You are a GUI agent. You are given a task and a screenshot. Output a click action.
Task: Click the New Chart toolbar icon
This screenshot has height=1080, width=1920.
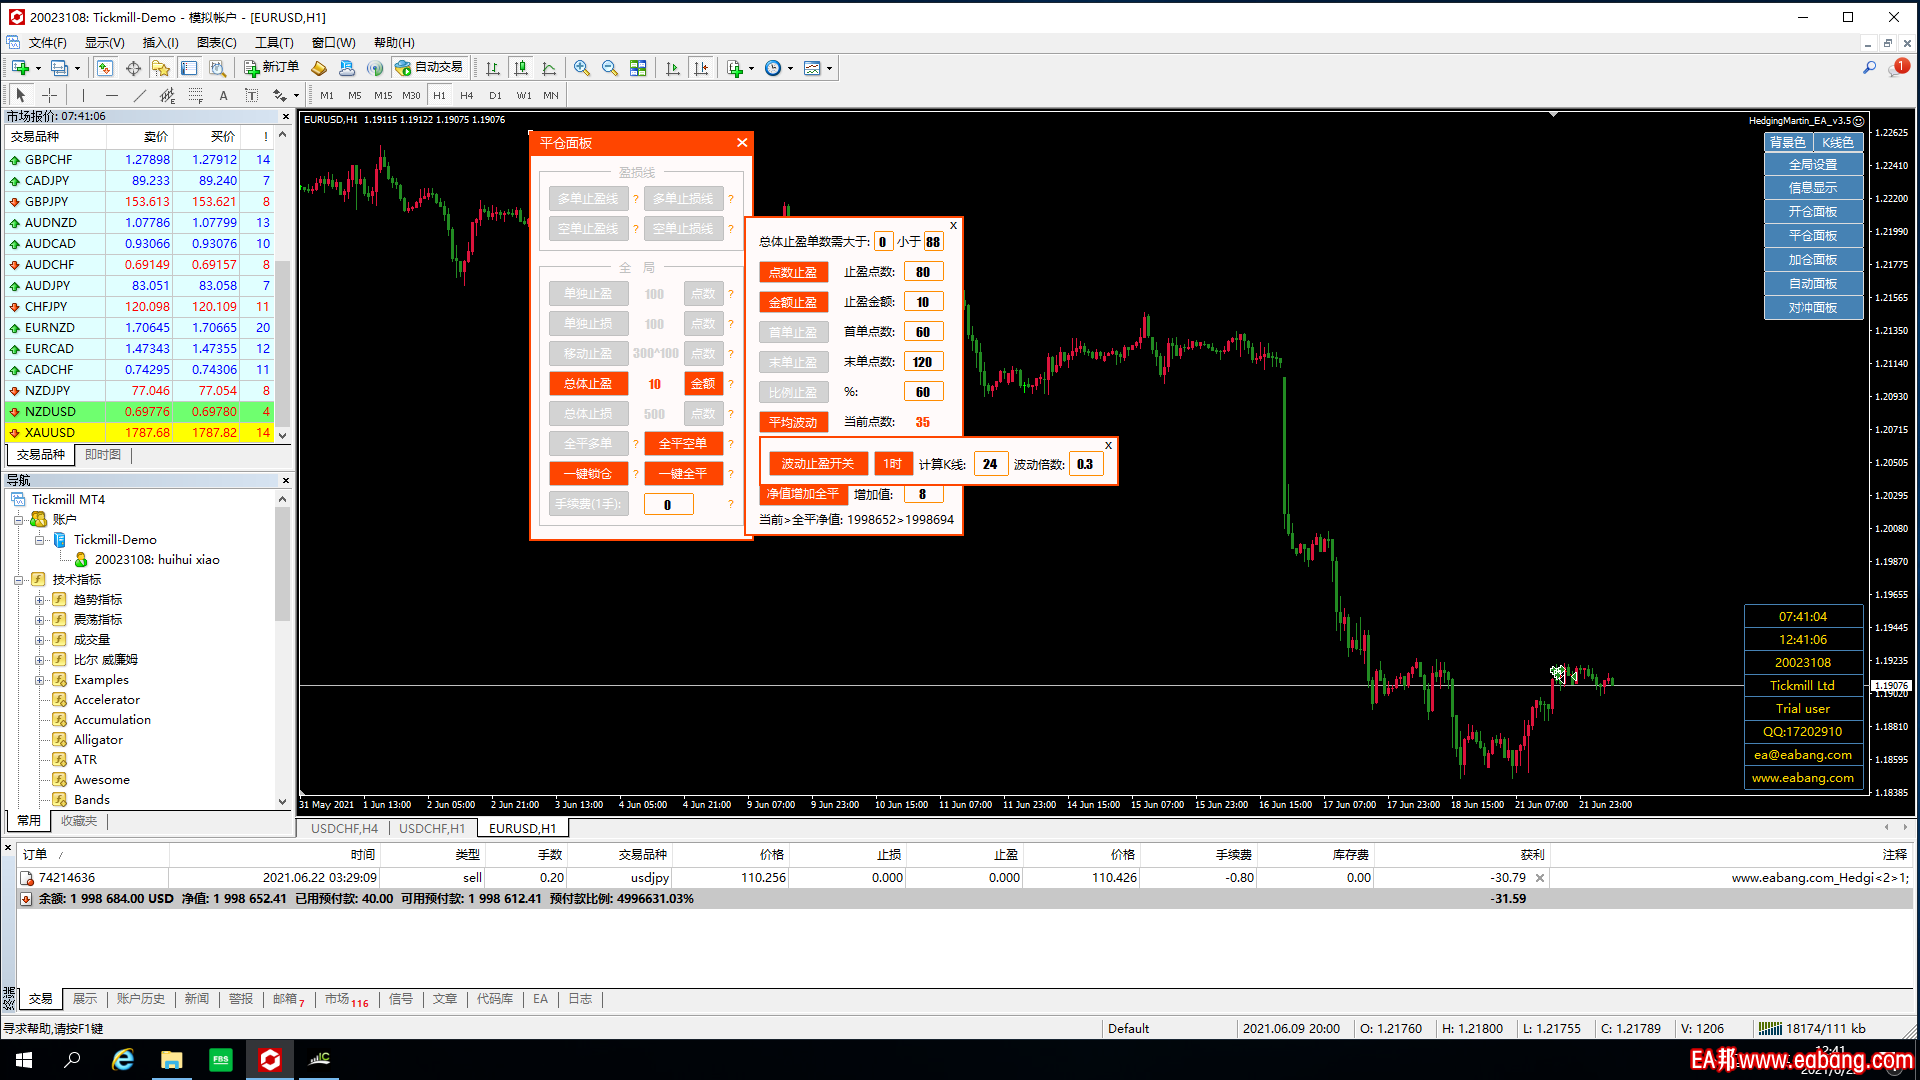point(20,68)
